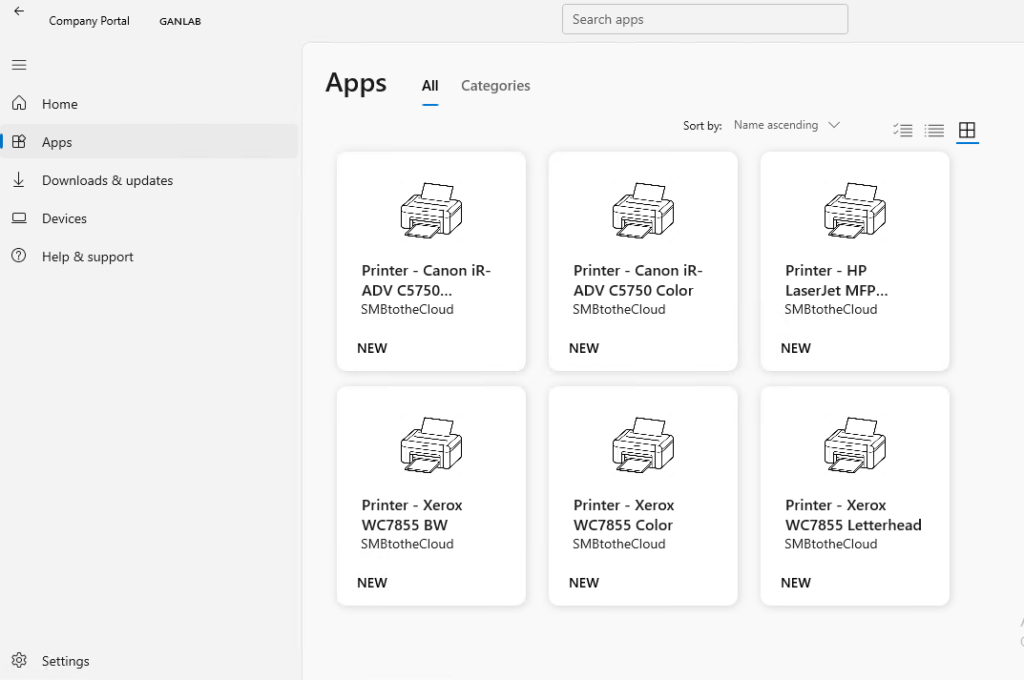Expand the Name ascending sort dropdown

[776, 126]
